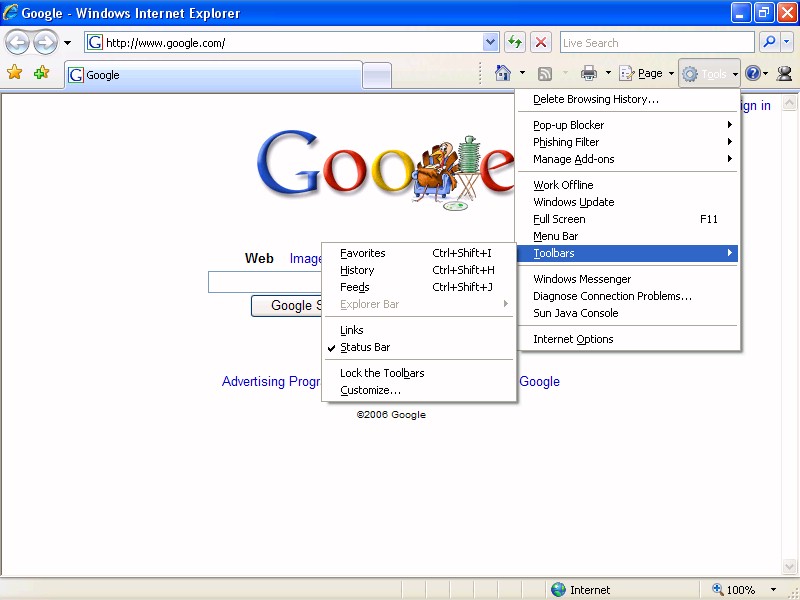The height and width of the screenshot is (600, 800).
Task: Toggle the Links toolbar entry
Action: 419,330
